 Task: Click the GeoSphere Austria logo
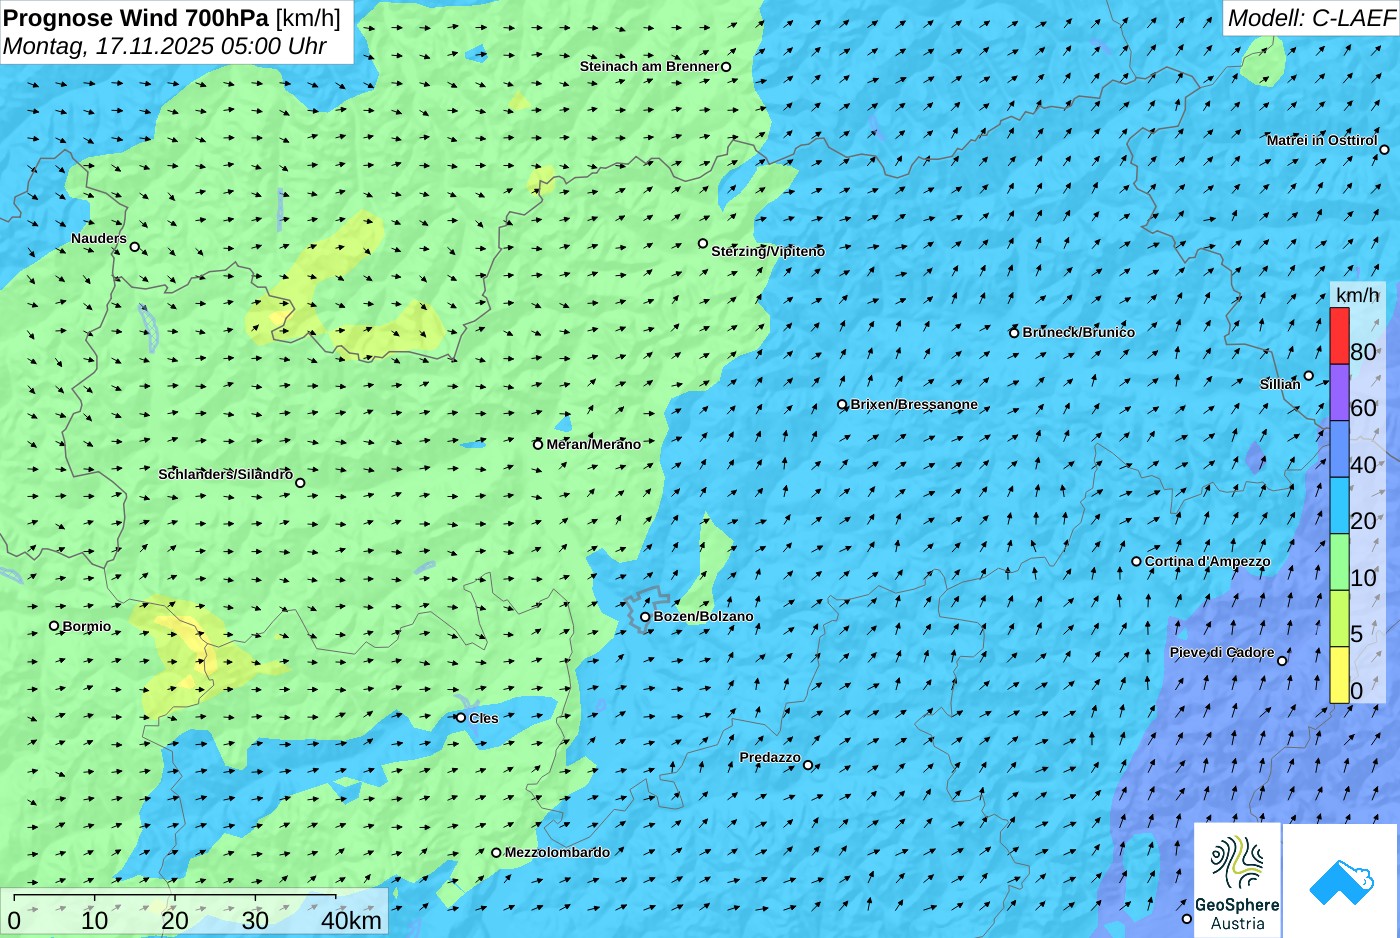(1237, 880)
